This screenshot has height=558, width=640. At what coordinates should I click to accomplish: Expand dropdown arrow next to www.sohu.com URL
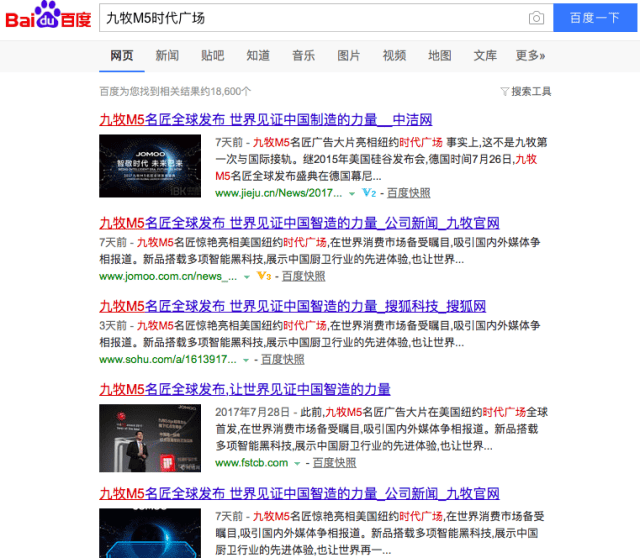246,360
